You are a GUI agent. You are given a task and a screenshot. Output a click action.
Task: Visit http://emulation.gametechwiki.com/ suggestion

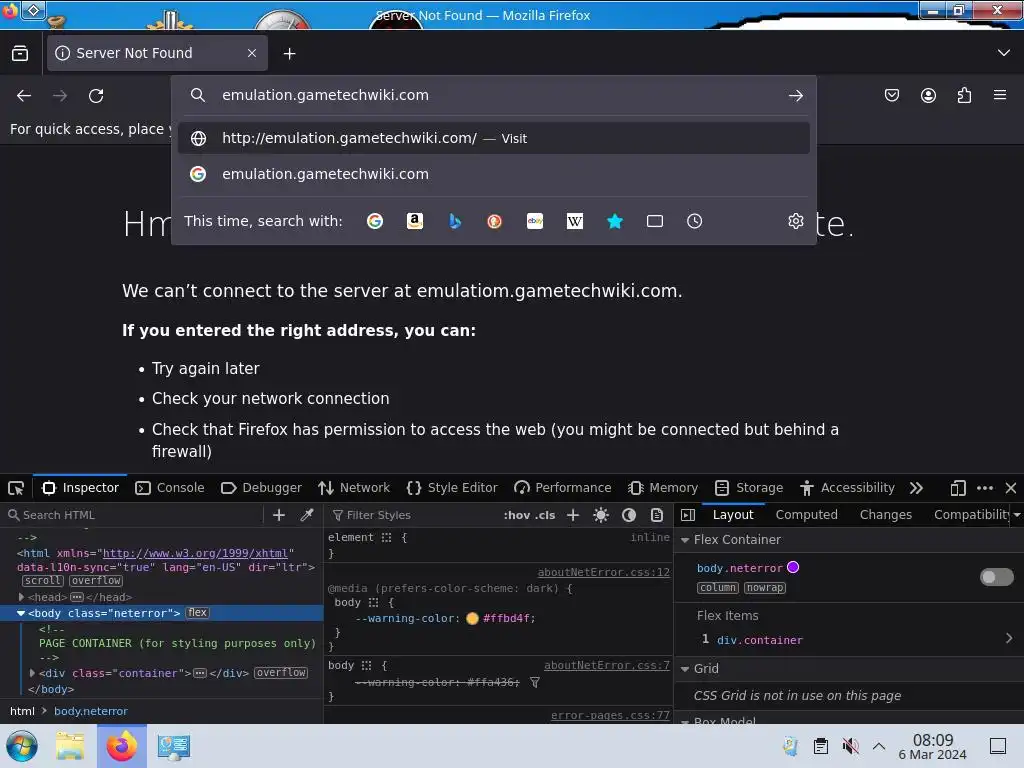point(494,138)
